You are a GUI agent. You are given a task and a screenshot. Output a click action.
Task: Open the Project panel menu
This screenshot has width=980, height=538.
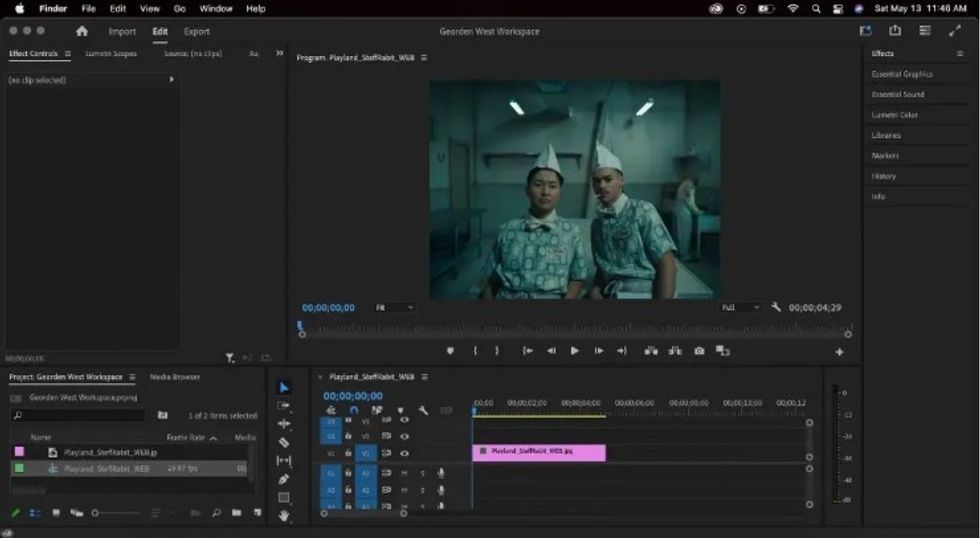(132, 377)
